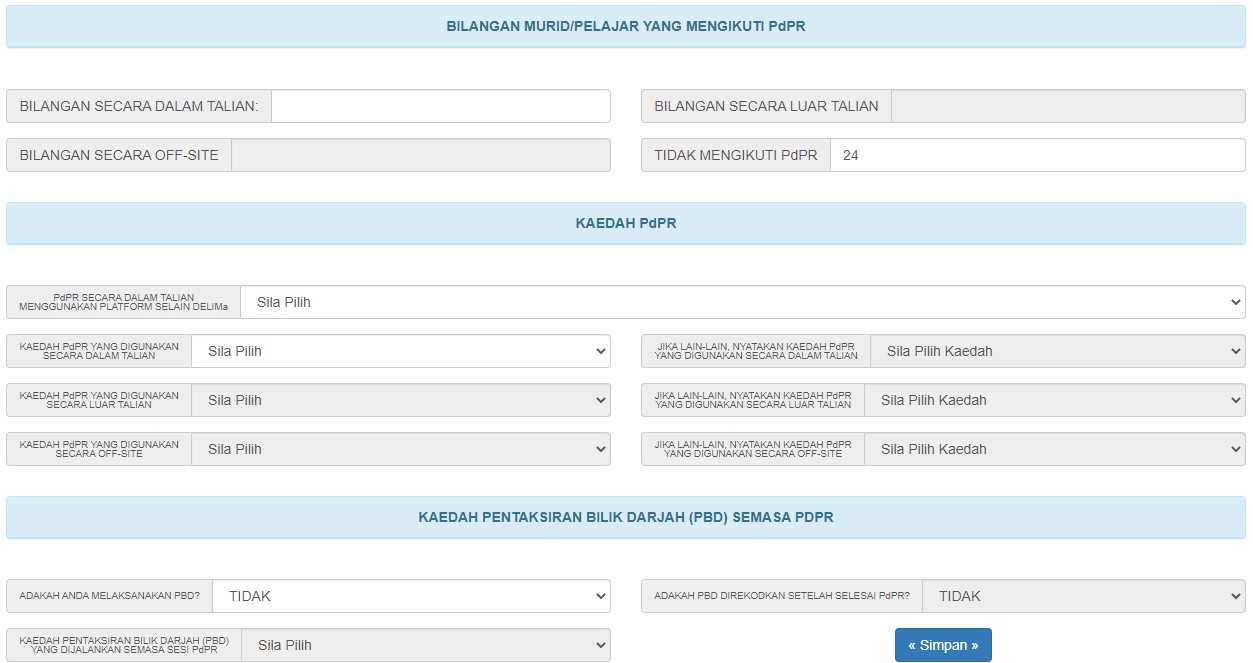This screenshot has width=1253, height=663.
Task: Open Kaedah Pentaksiran Bilik Darjah semasa sesi dropdown
Action: point(425,645)
